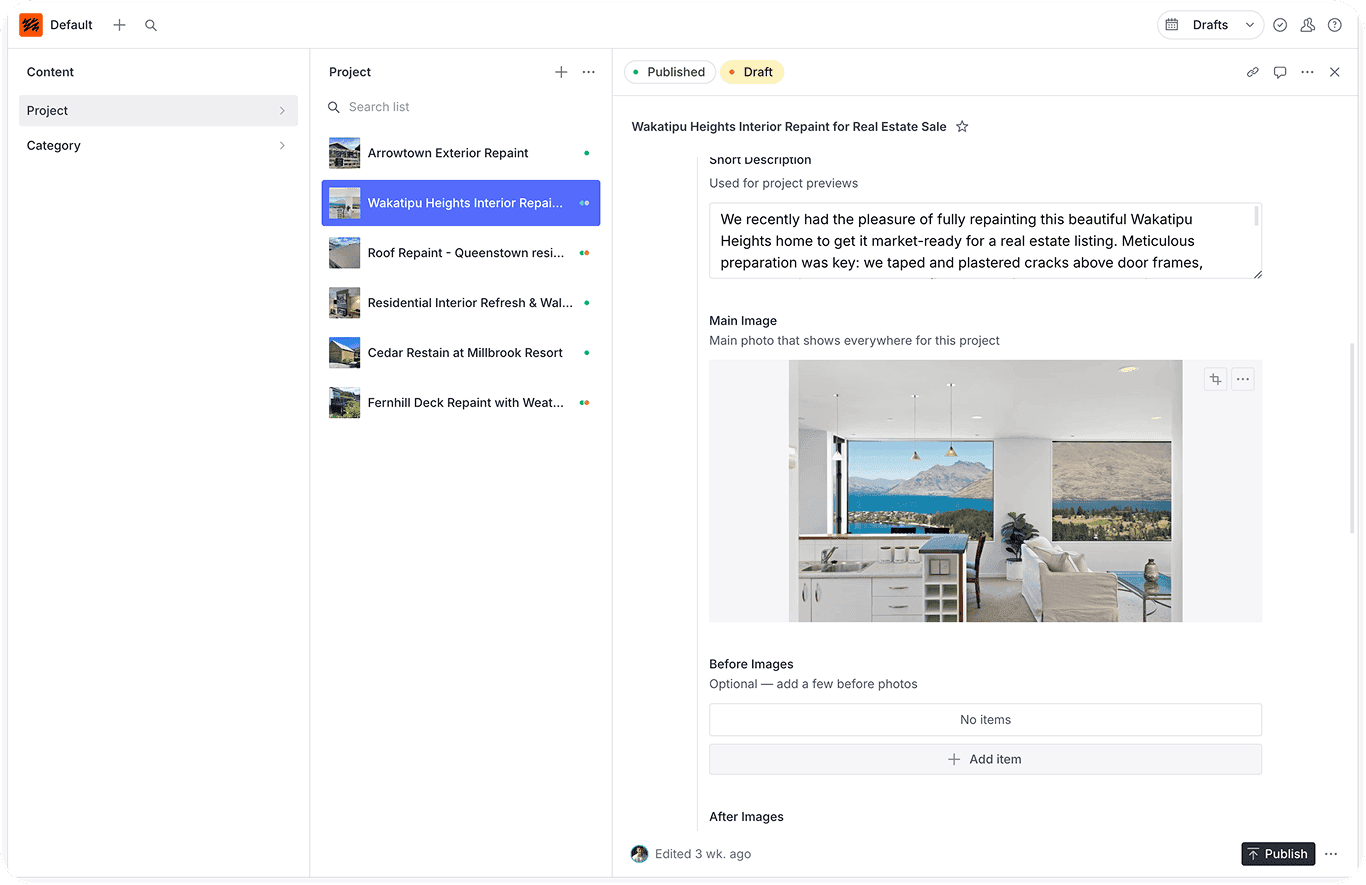Add item to Before Images
Viewport: 1366px width, 885px height.
[x=984, y=759]
